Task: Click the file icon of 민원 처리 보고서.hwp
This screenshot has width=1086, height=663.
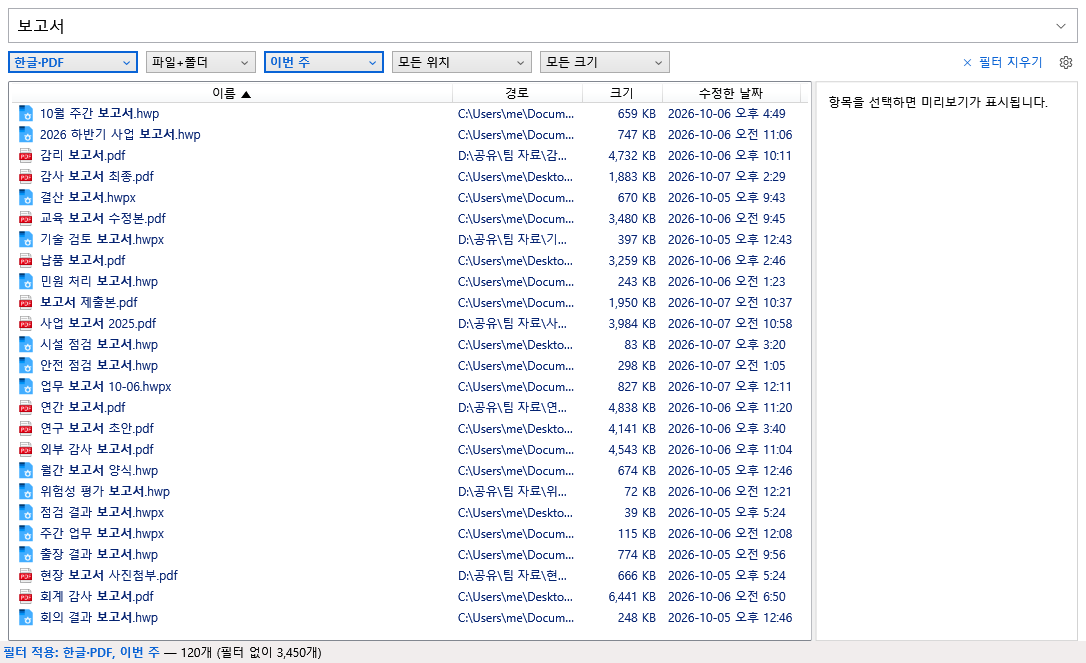Action: (x=26, y=281)
